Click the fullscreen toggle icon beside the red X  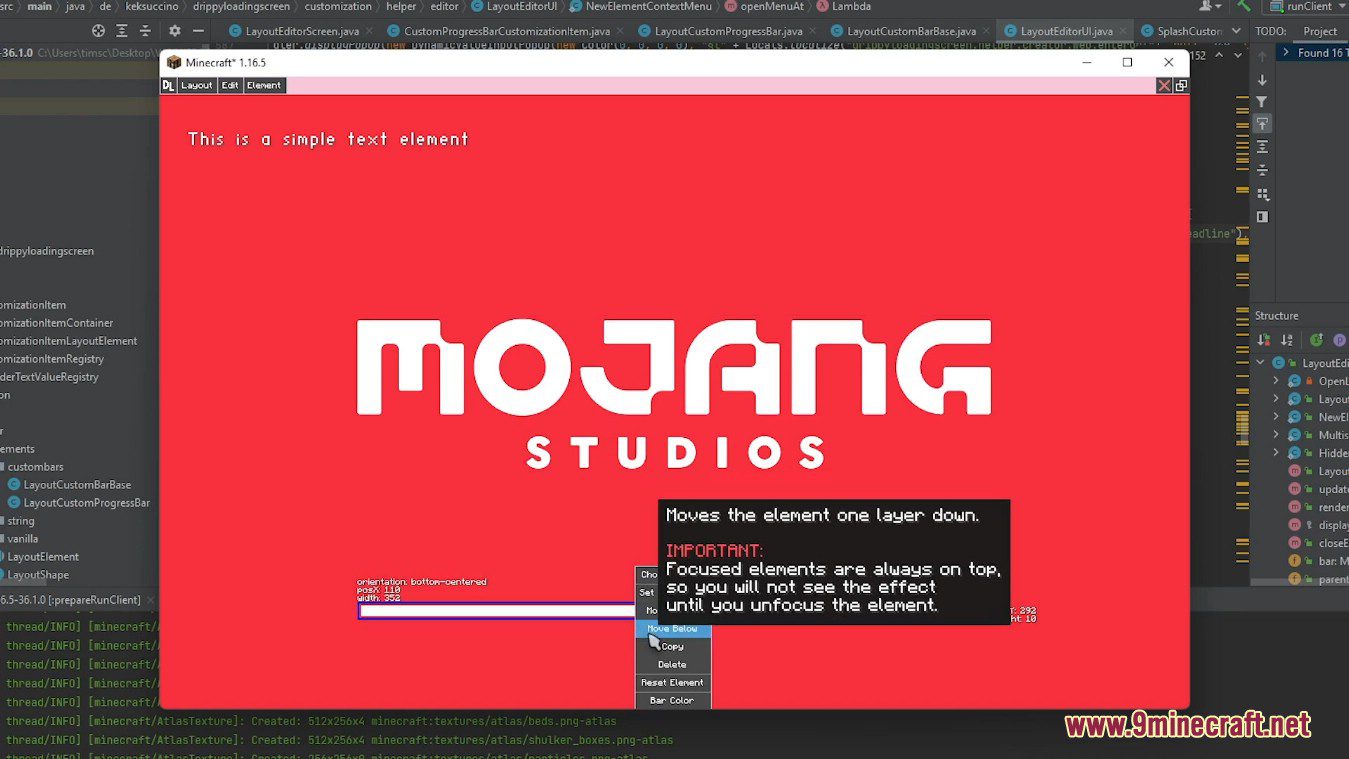click(1181, 86)
